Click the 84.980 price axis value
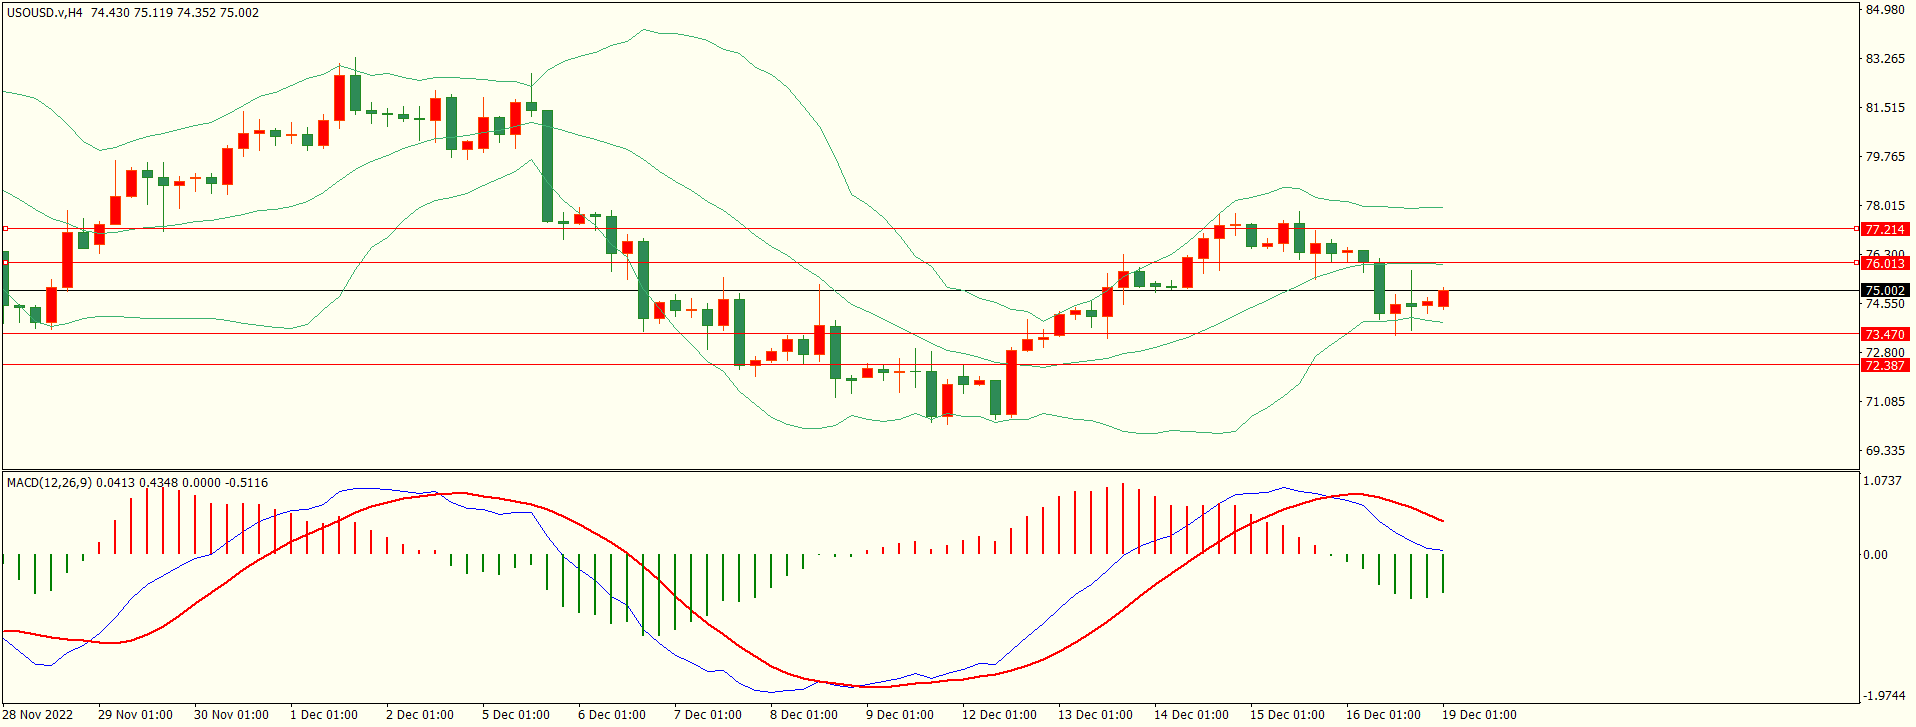1916x727 pixels. point(1885,10)
